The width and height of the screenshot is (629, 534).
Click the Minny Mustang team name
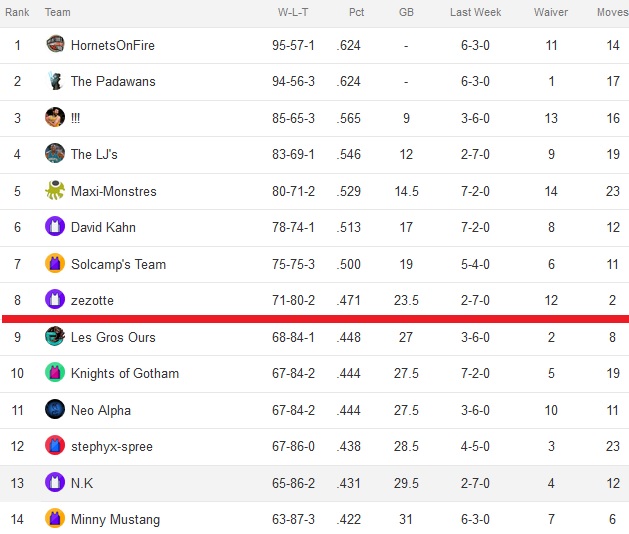116,519
